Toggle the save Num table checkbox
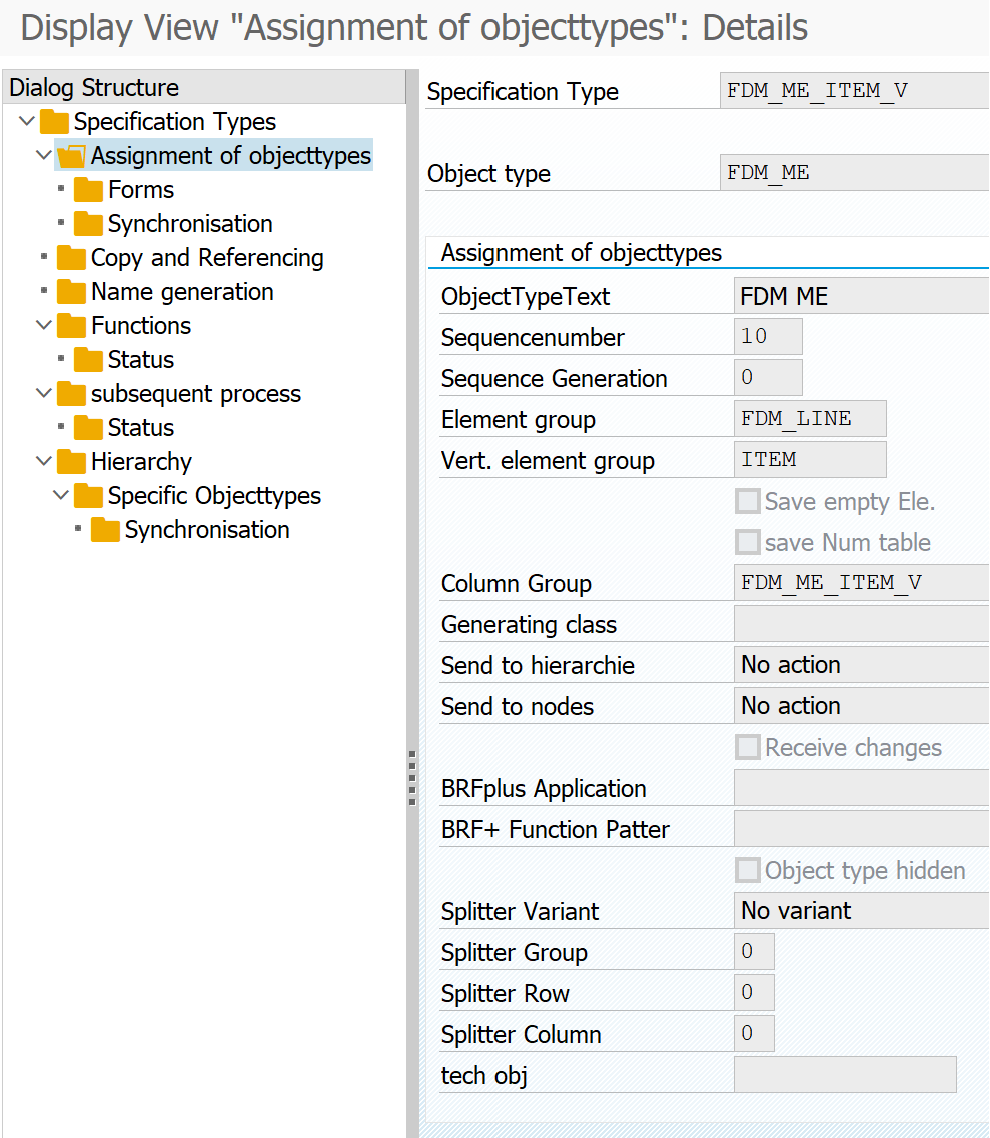The height and width of the screenshot is (1138, 990). pyautogui.click(x=747, y=543)
